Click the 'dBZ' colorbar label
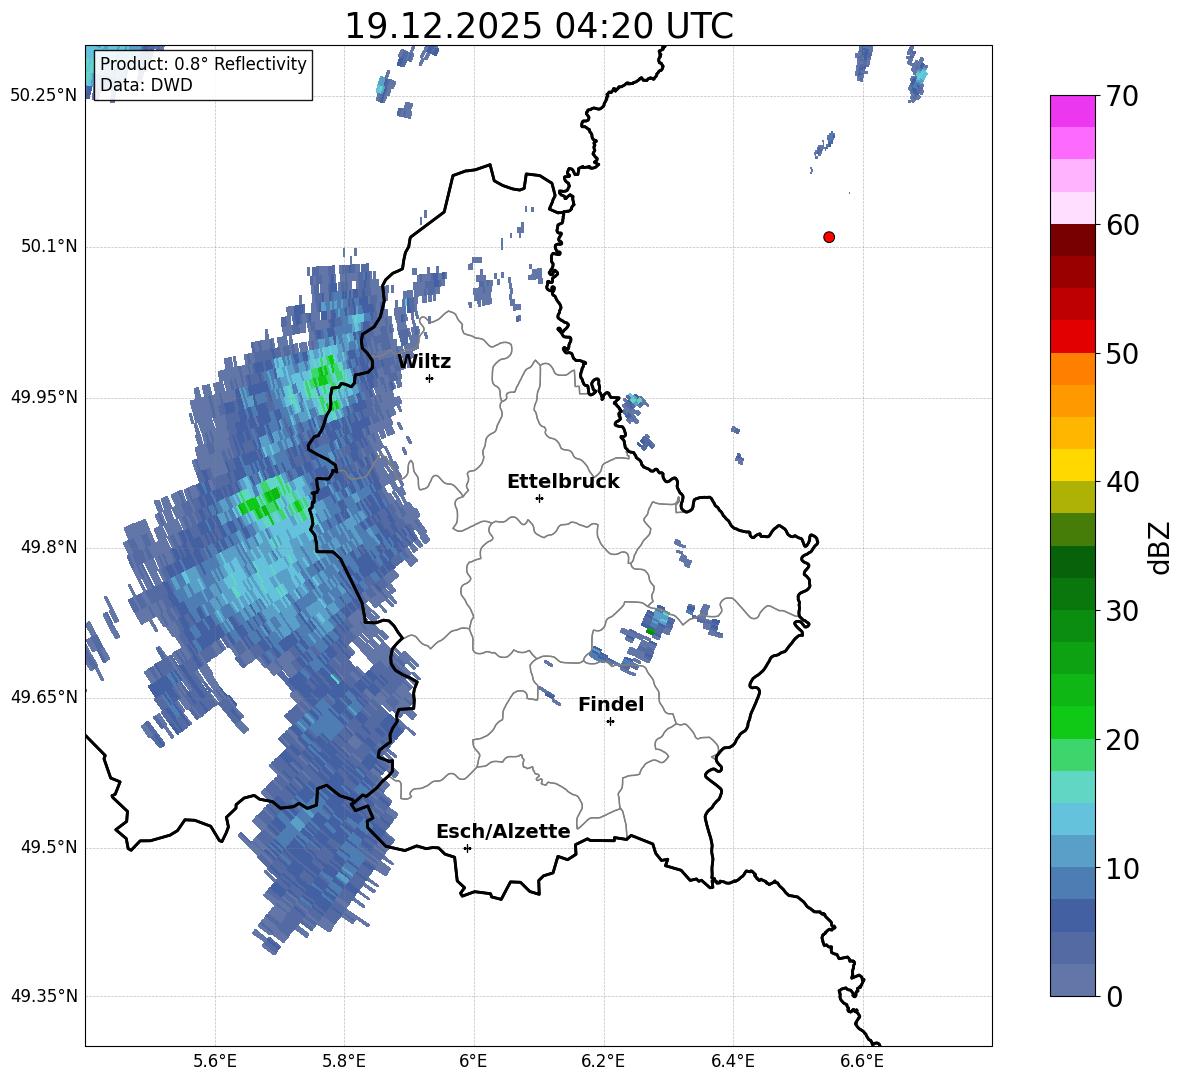Image resolution: width=1184 pixels, height=1081 pixels. tap(1161, 547)
